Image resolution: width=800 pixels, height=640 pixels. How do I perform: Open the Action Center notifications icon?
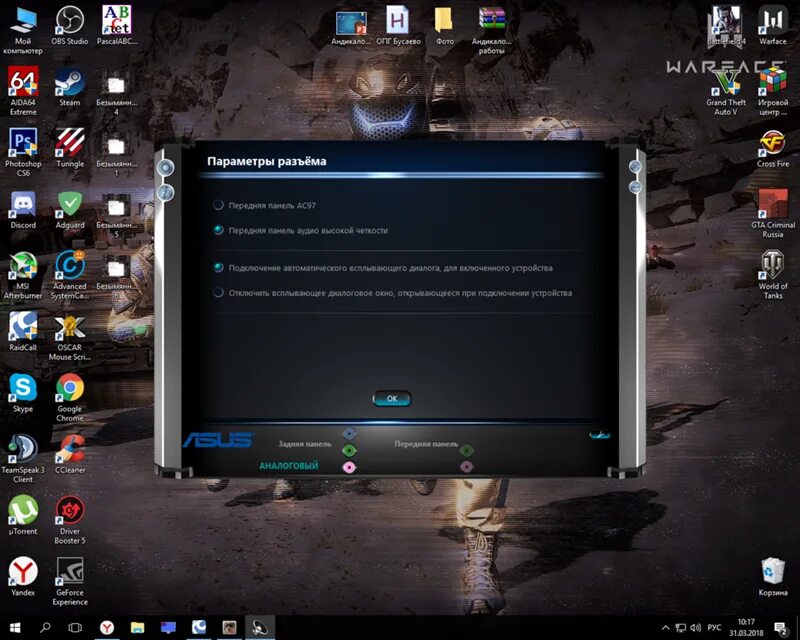[781, 628]
